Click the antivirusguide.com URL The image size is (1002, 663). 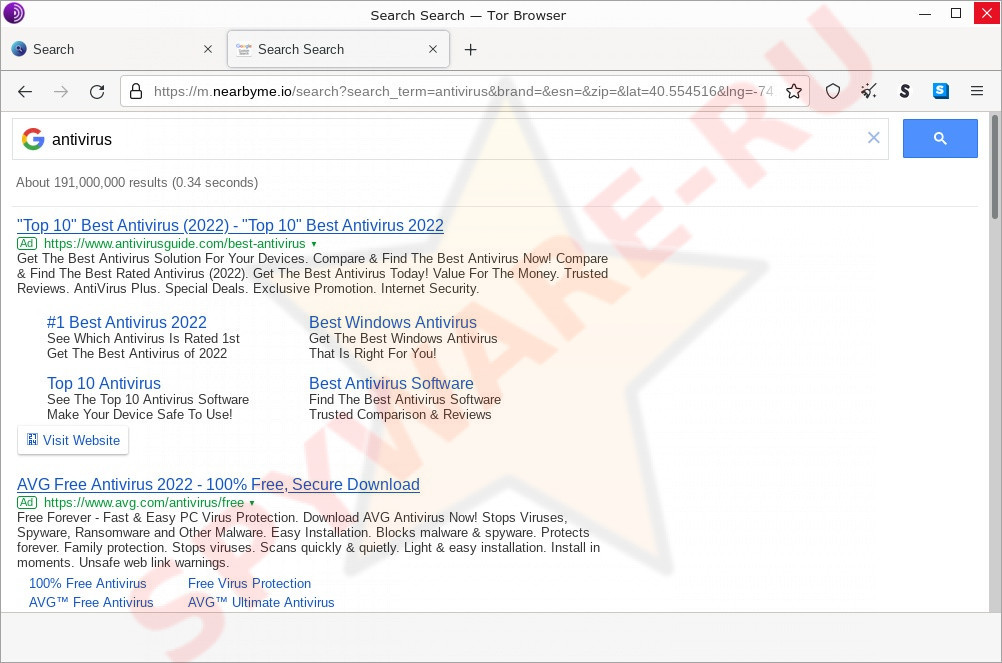coord(174,243)
